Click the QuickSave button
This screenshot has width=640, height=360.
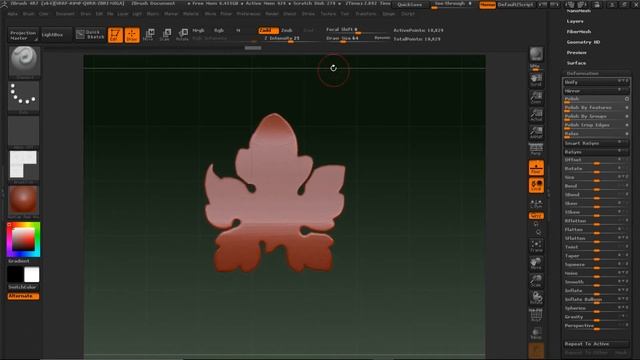pyautogui.click(x=409, y=5)
